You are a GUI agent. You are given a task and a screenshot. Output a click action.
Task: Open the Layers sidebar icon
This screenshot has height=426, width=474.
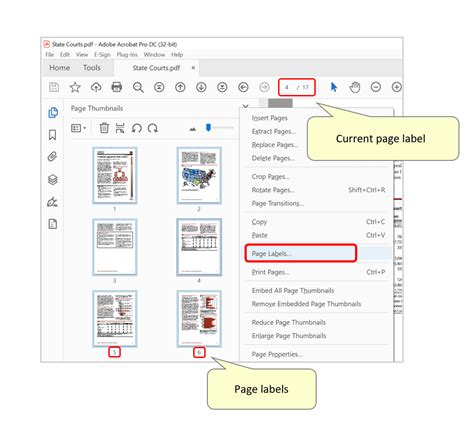point(53,180)
